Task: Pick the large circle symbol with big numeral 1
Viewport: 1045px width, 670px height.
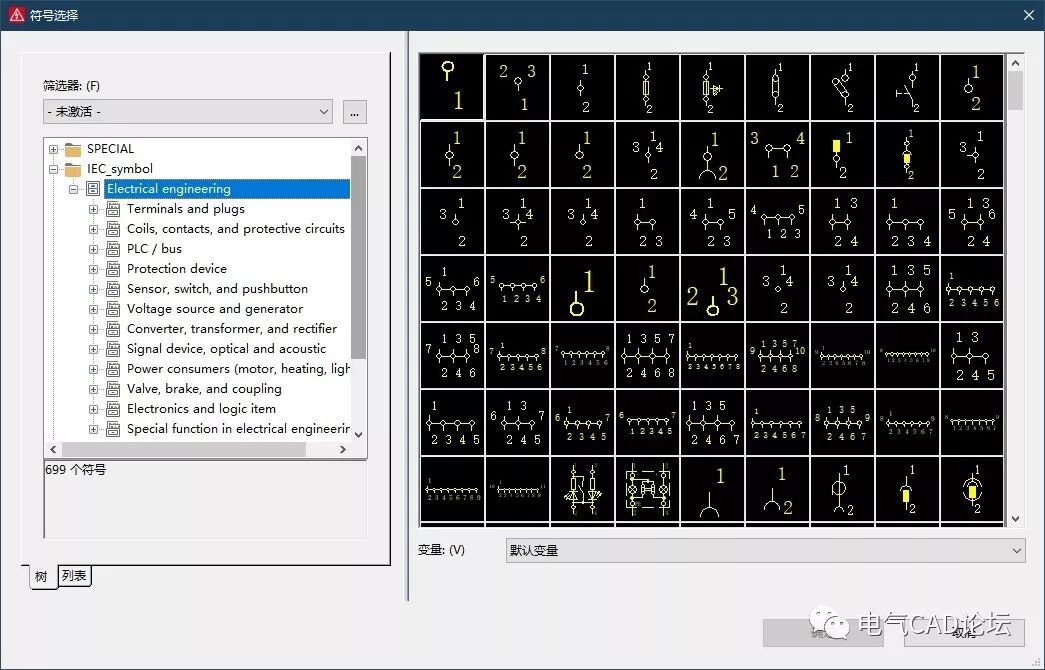Action: (582, 289)
